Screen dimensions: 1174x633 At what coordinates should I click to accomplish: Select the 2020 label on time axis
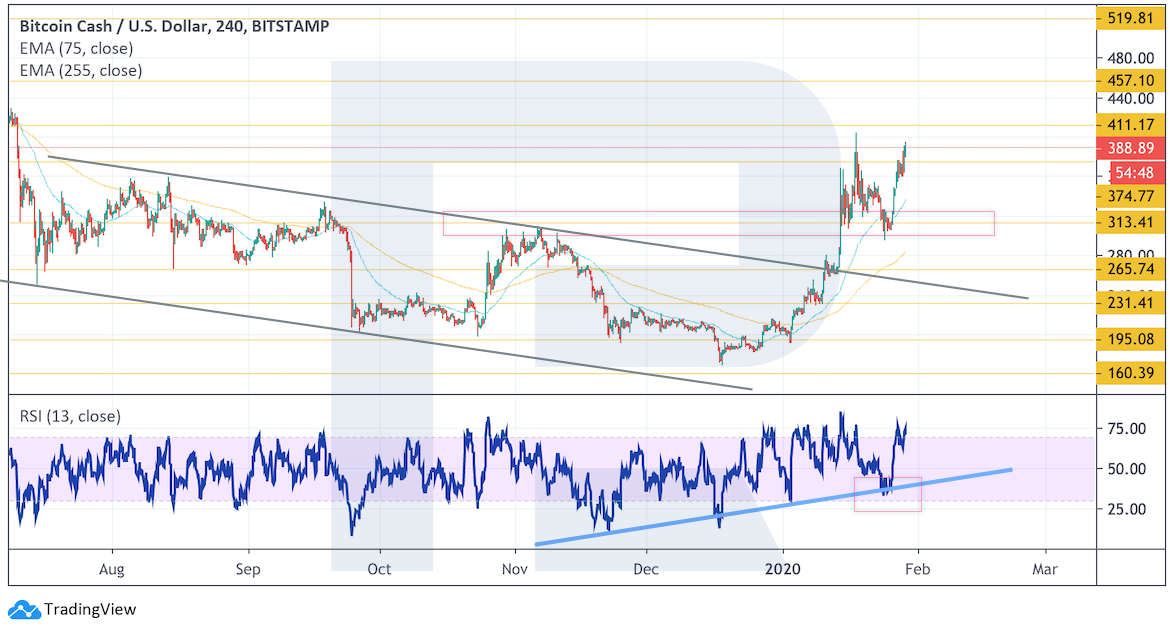782,569
